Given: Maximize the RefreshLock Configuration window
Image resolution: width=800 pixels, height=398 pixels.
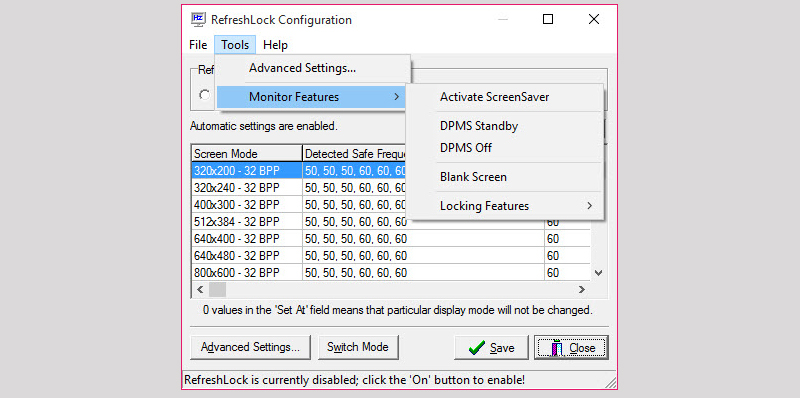Looking at the screenshot, I should (548, 19).
